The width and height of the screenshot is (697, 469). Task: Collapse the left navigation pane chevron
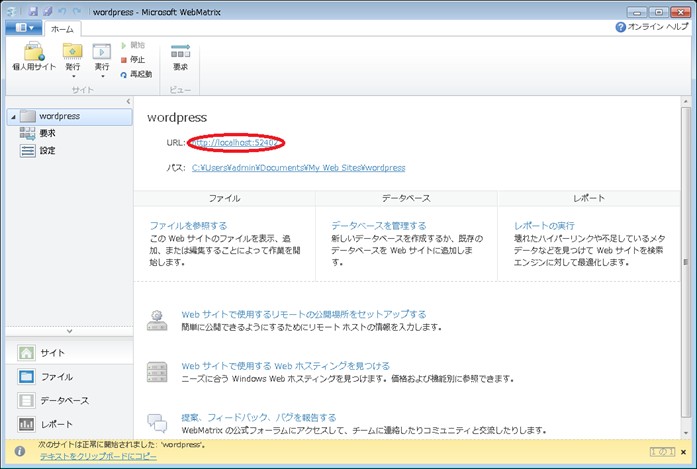click(x=128, y=101)
